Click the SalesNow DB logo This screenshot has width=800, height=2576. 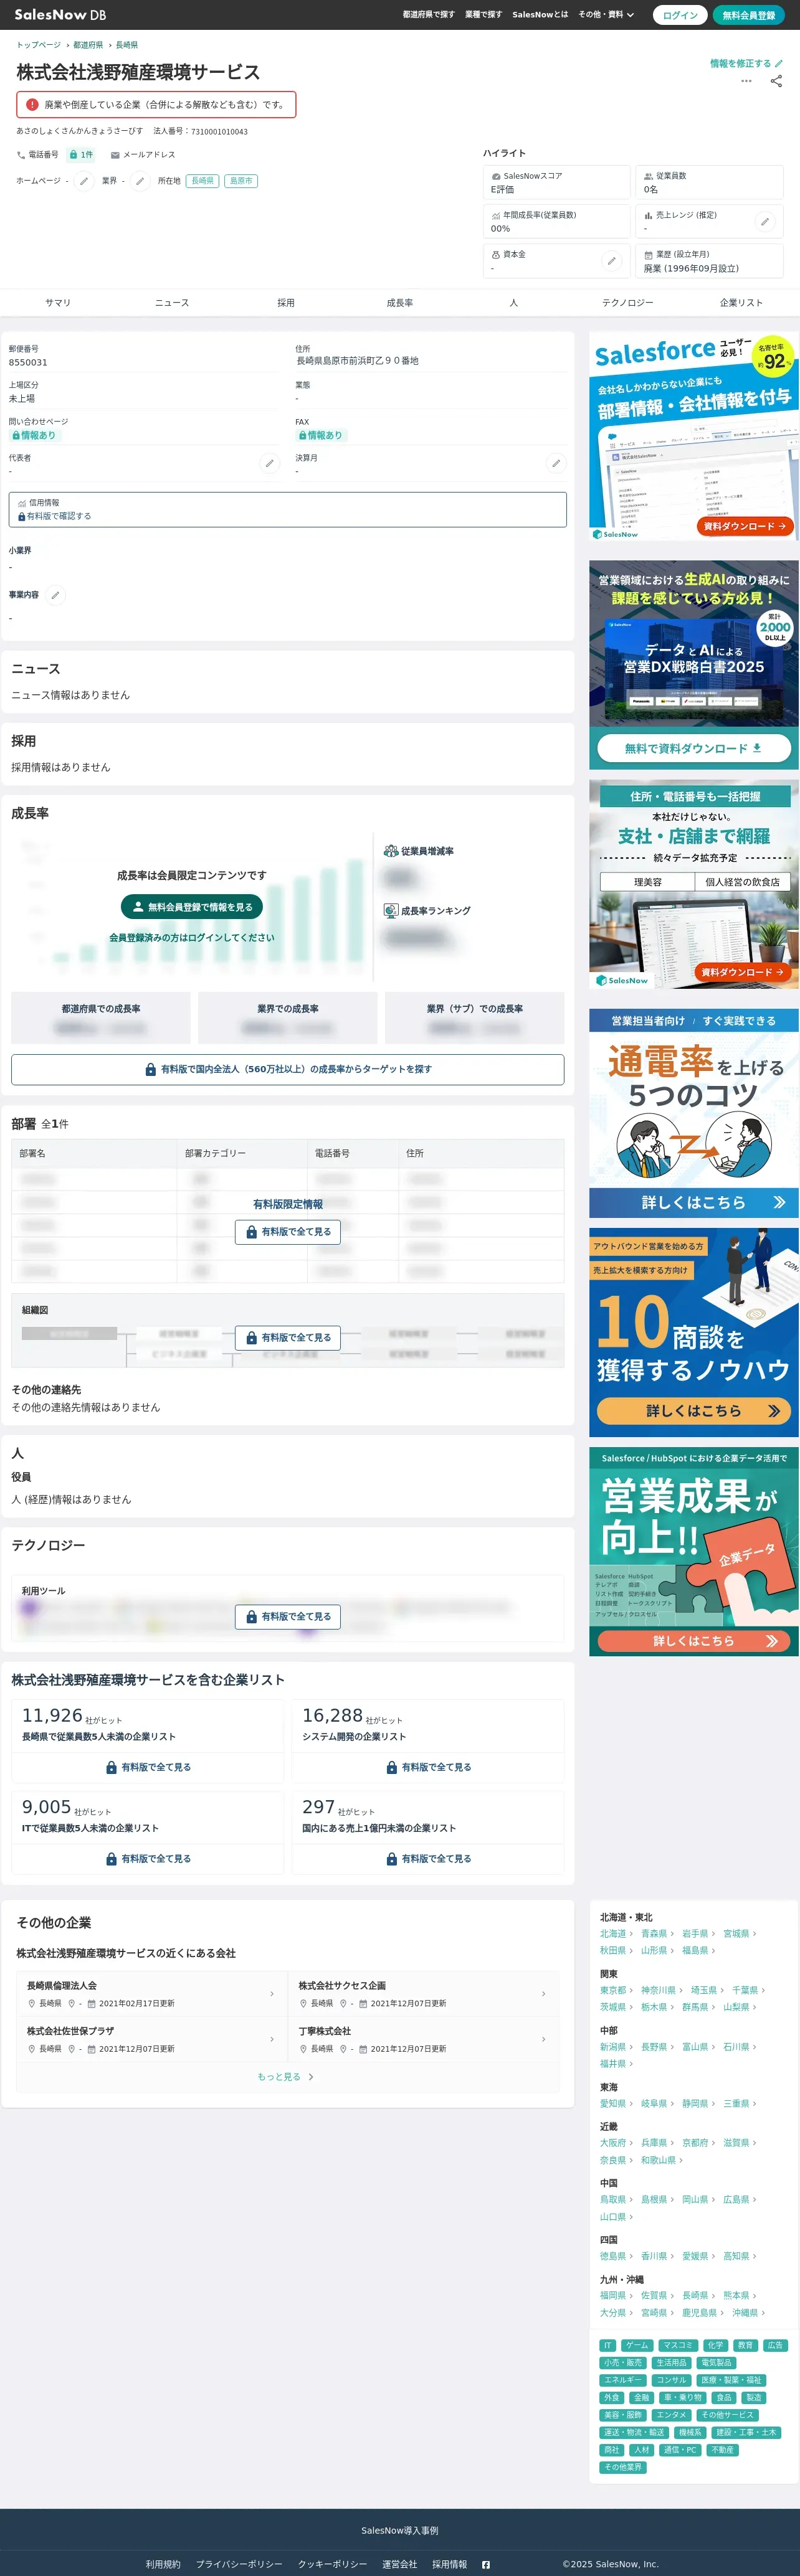click(60, 14)
